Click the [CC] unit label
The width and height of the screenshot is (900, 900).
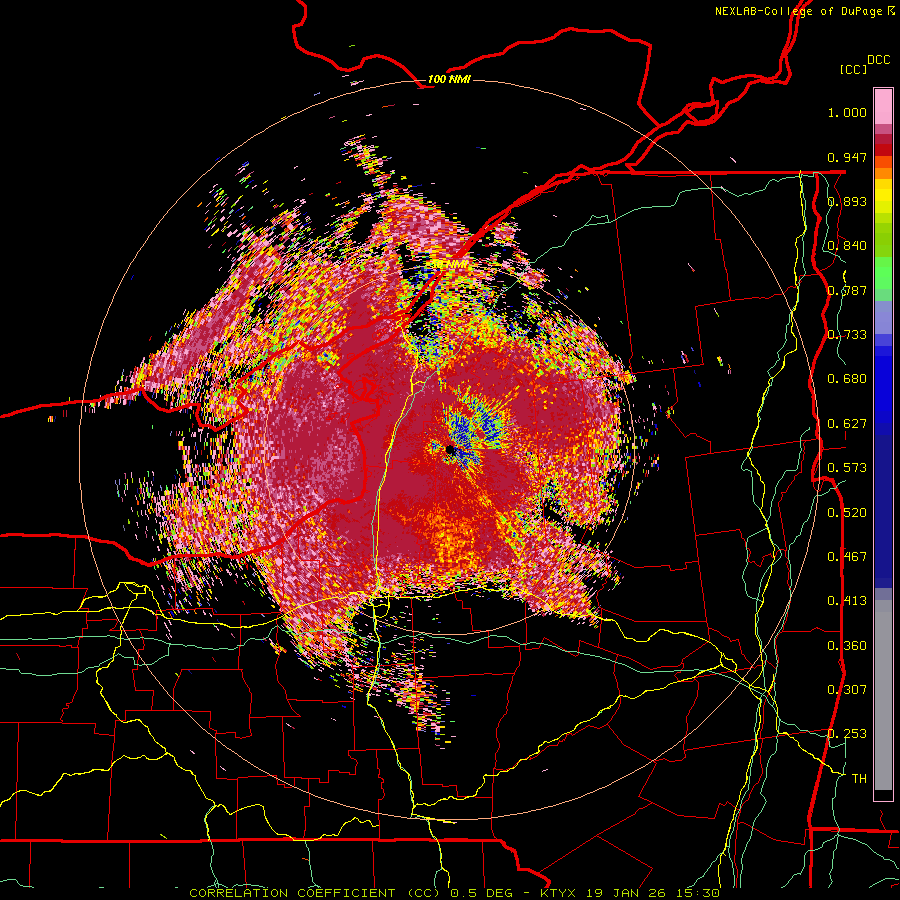point(853,69)
